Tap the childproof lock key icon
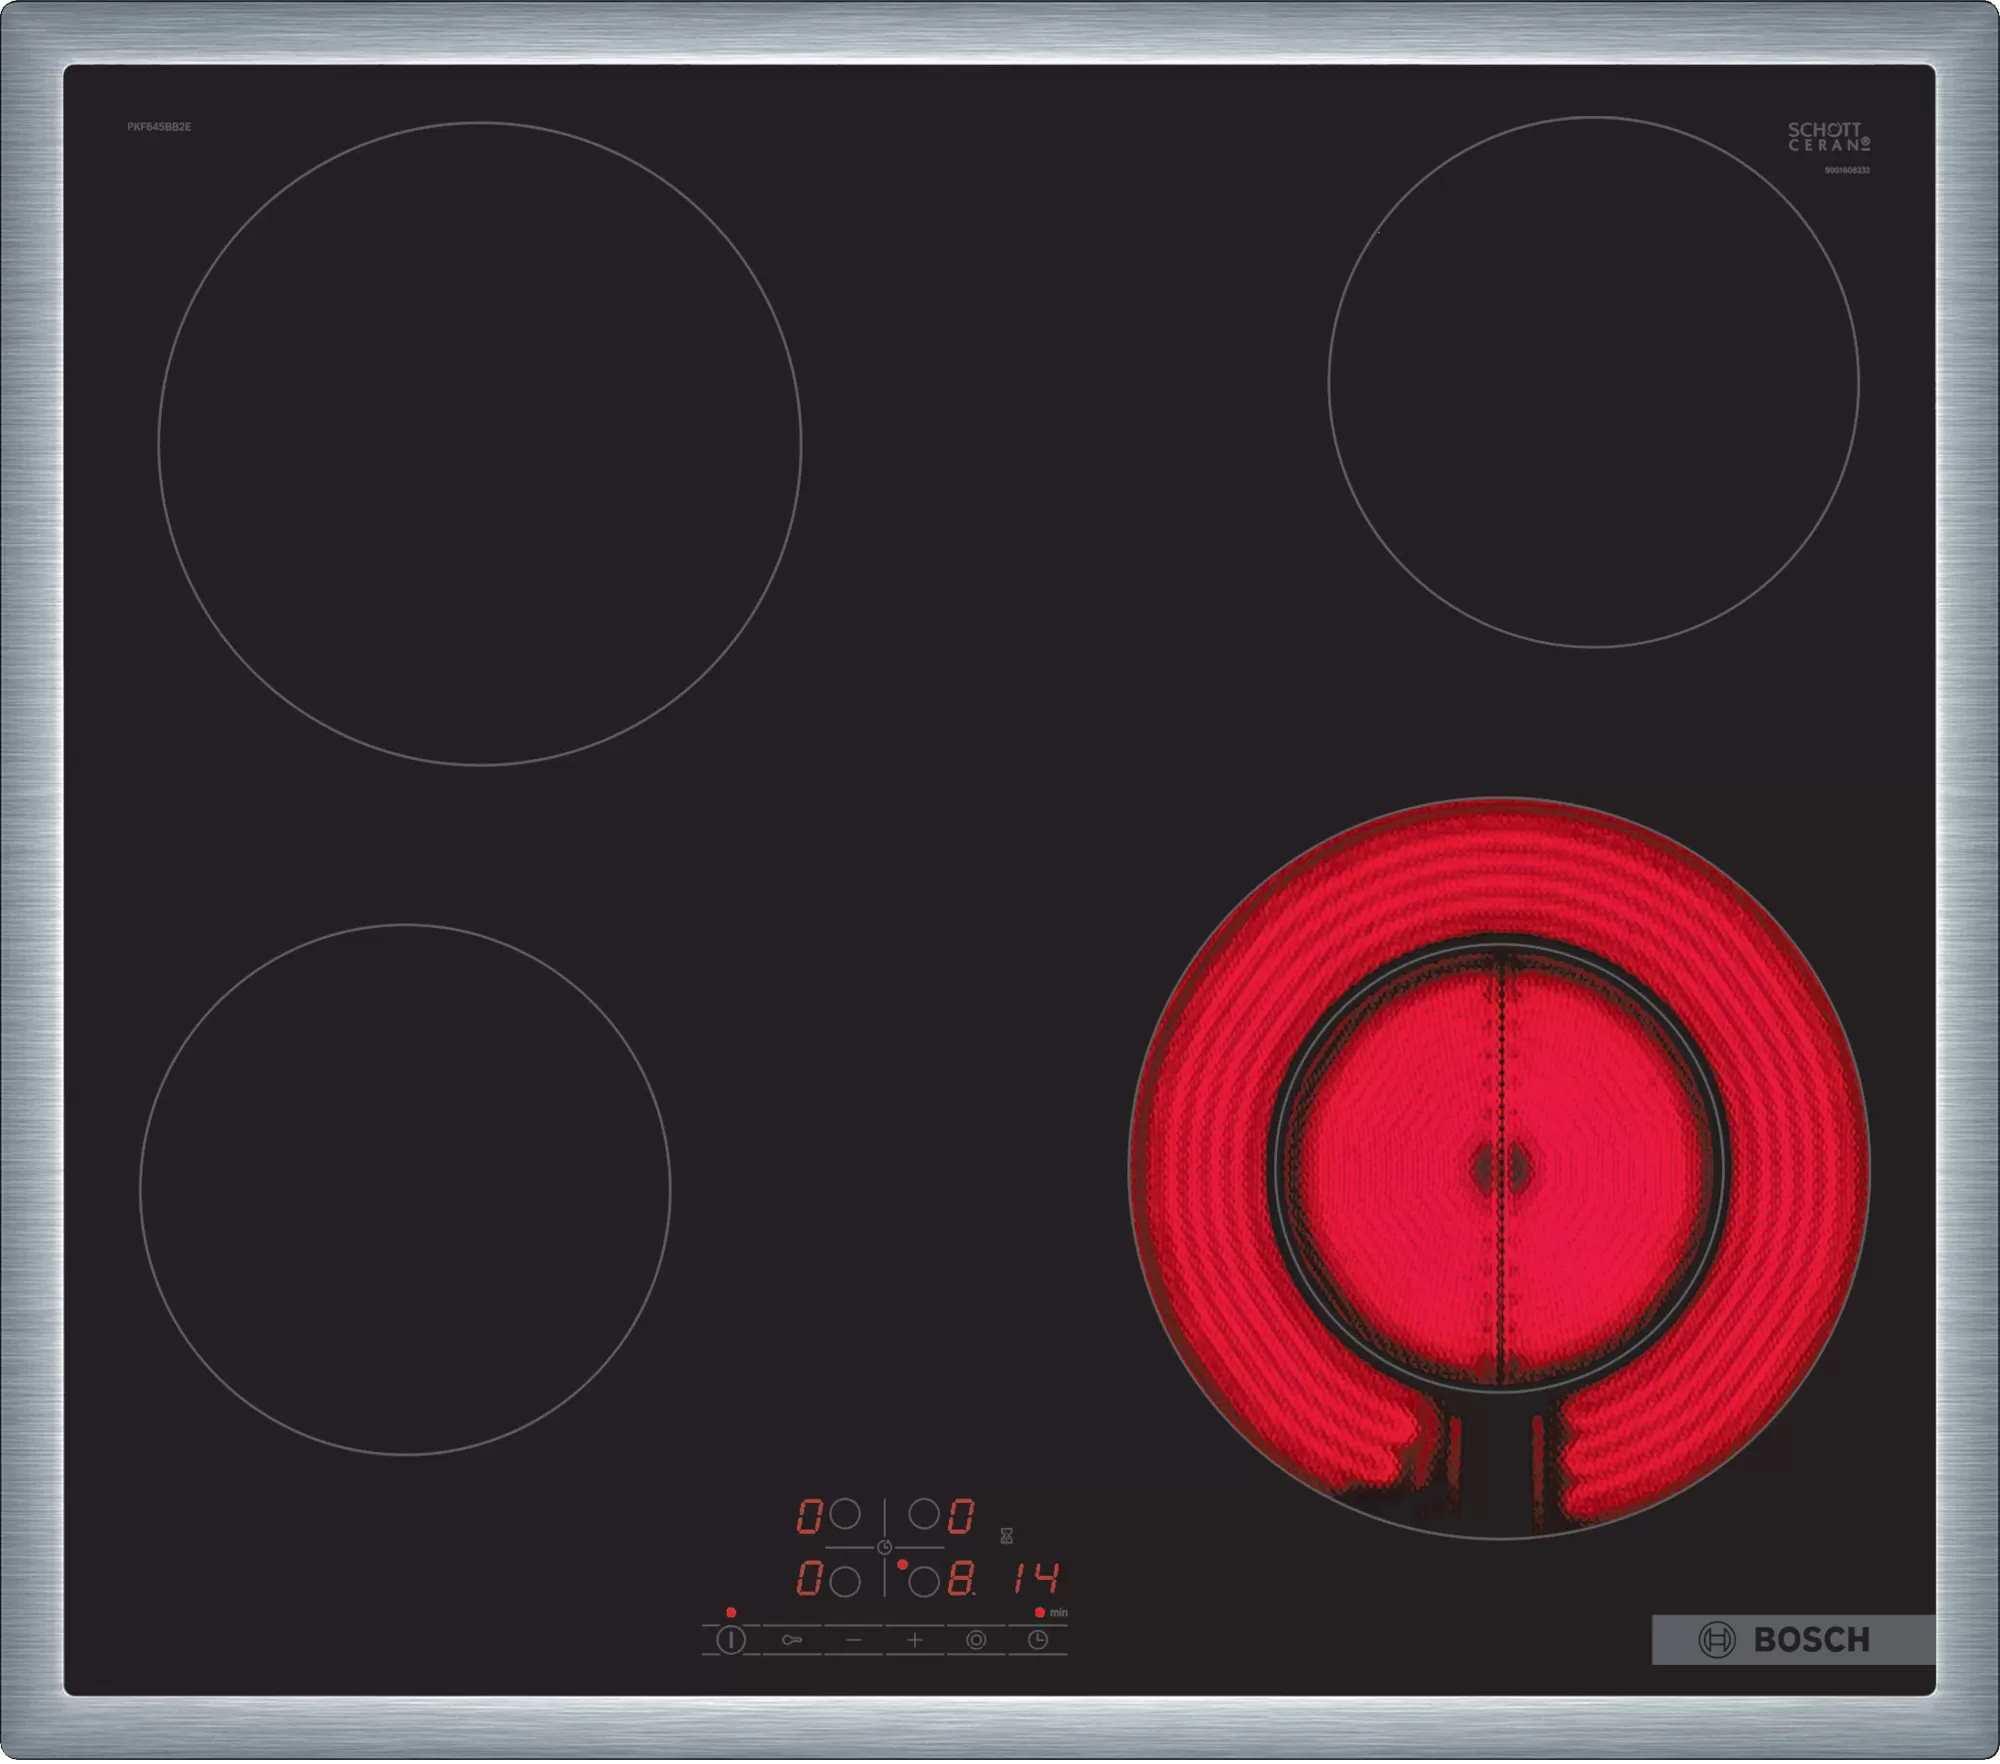Image resolution: width=2000 pixels, height=1764 pixels. 792,1640
